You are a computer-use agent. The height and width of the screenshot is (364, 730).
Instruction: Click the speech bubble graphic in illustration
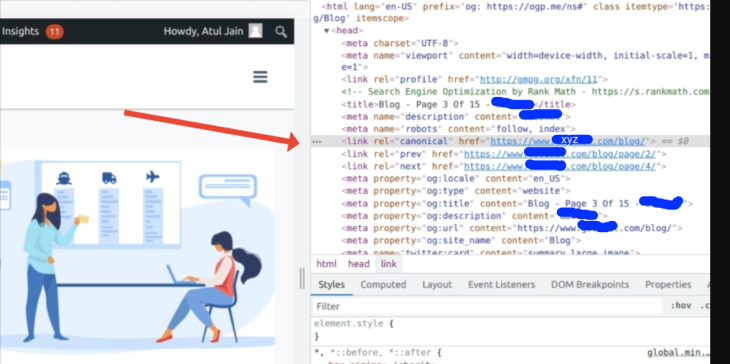228,190
